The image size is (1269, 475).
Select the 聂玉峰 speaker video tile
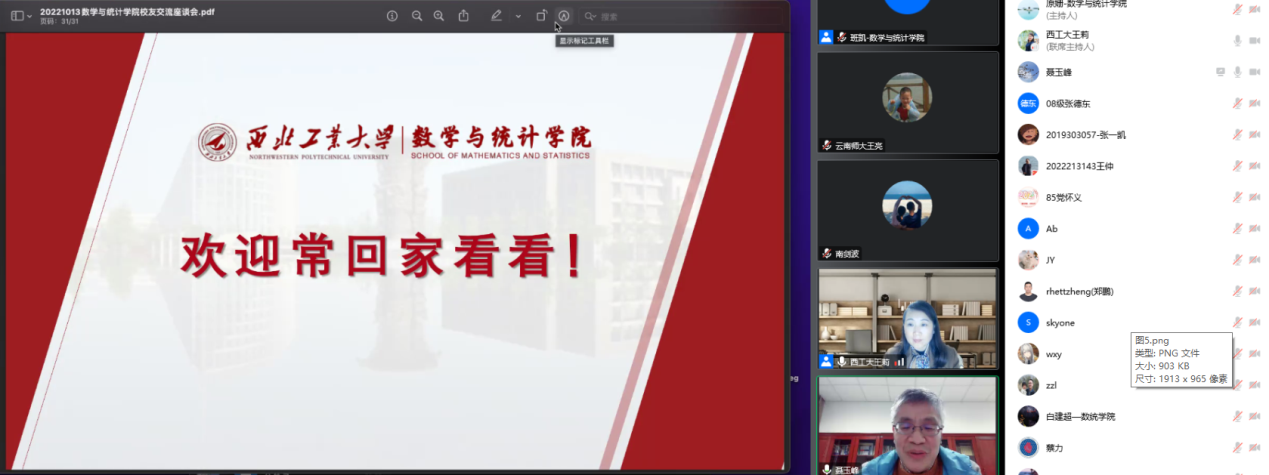[908, 425]
